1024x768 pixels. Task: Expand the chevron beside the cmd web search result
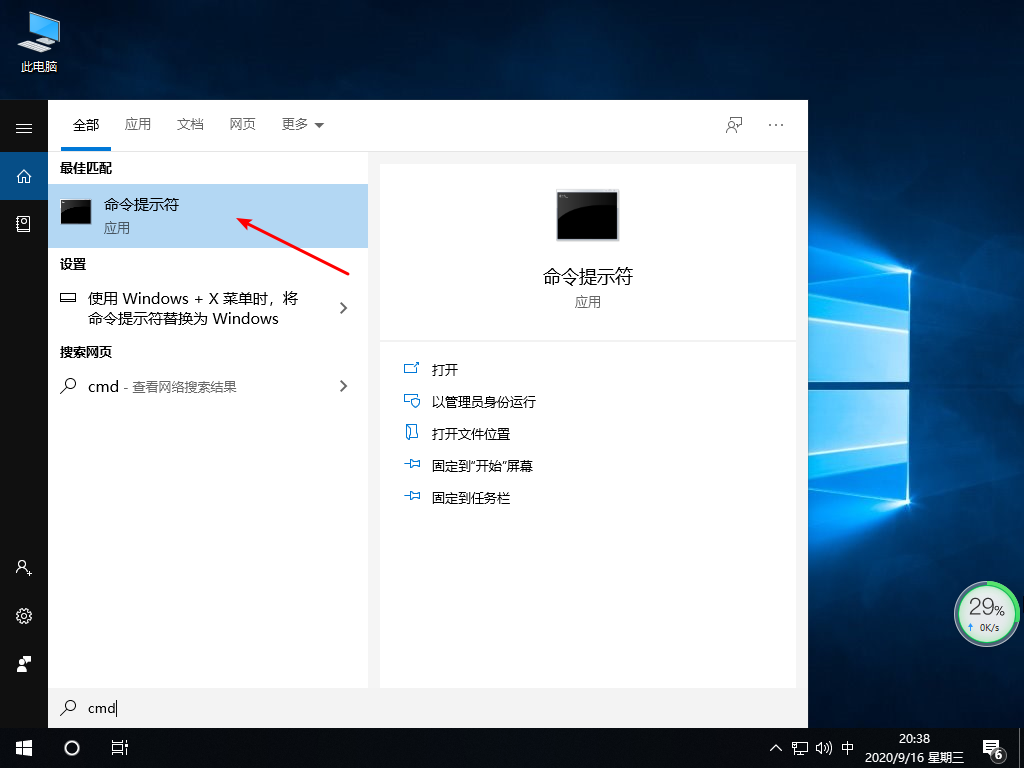point(343,386)
